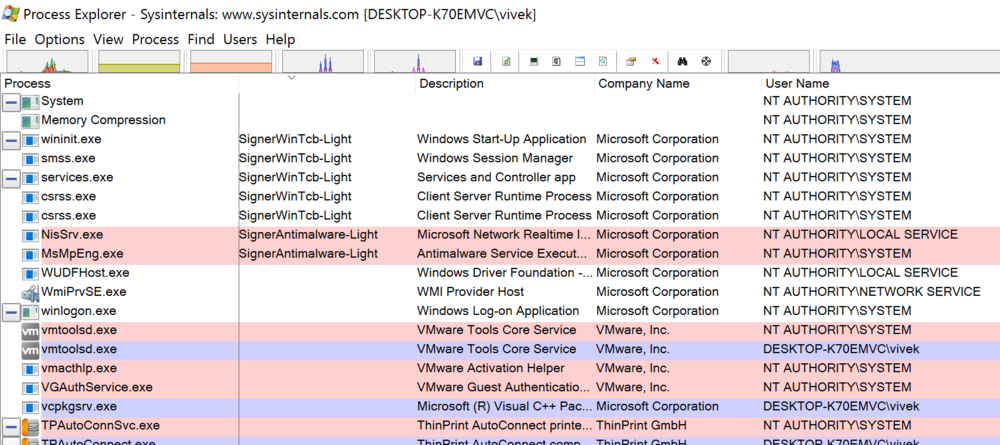Click the Refresh Now toolbar icon

(x=507, y=61)
